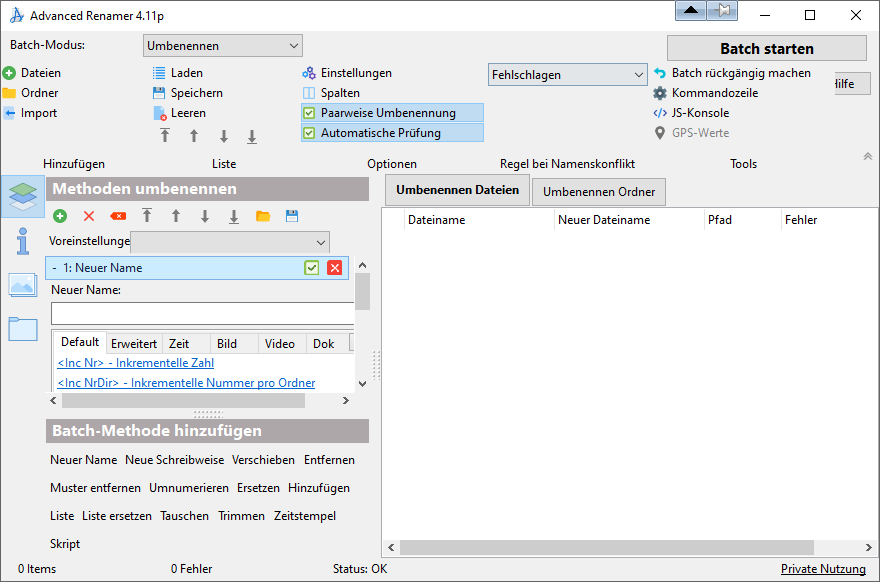Click Batch rückgängig machen undo icon
Viewport: 880px width, 582px height.
pos(659,73)
